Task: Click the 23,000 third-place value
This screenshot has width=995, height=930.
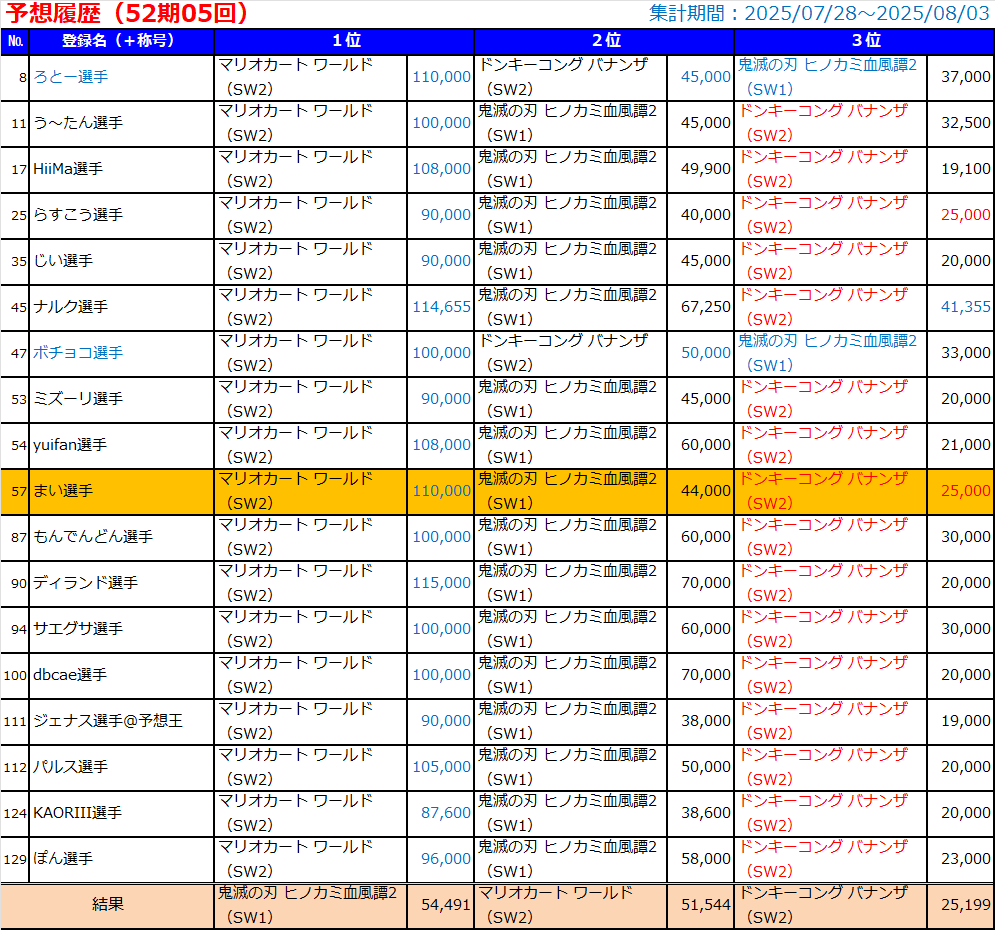Action: coord(965,860)
